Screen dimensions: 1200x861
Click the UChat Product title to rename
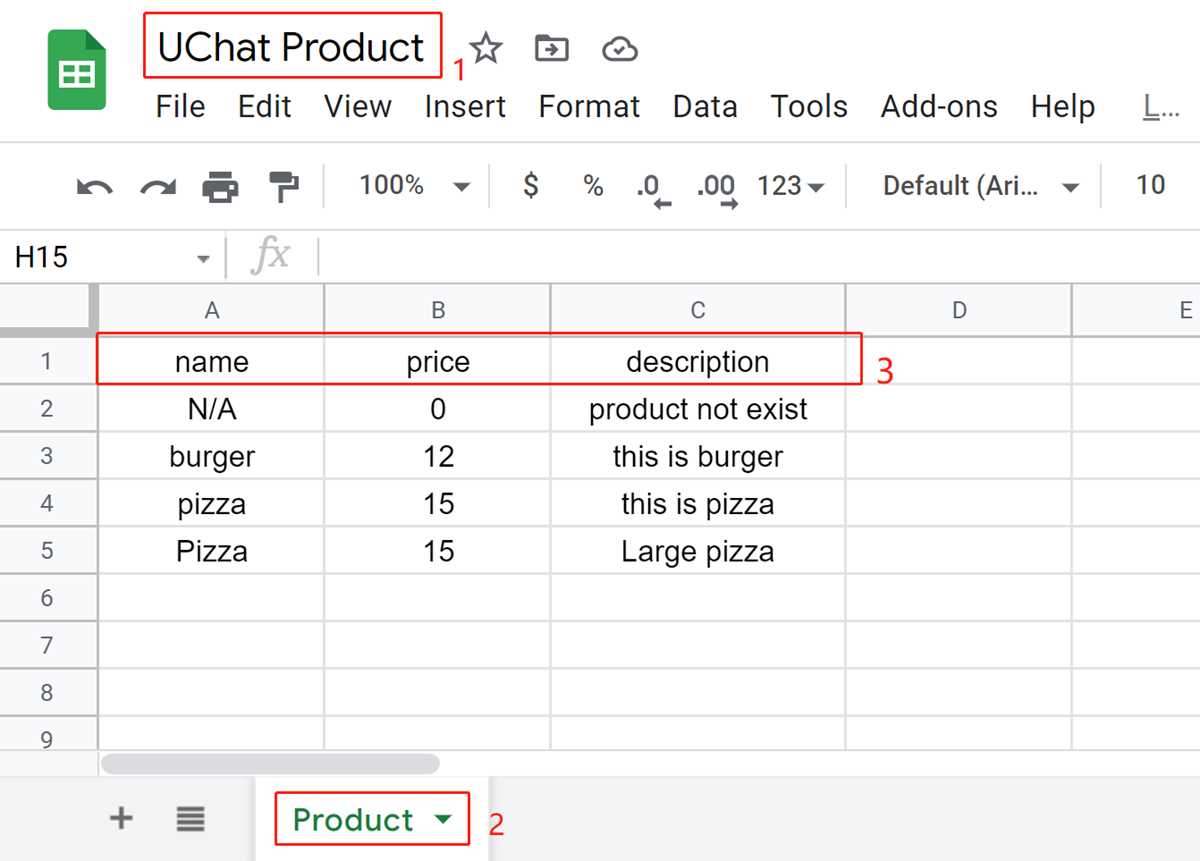click(291, 47)
